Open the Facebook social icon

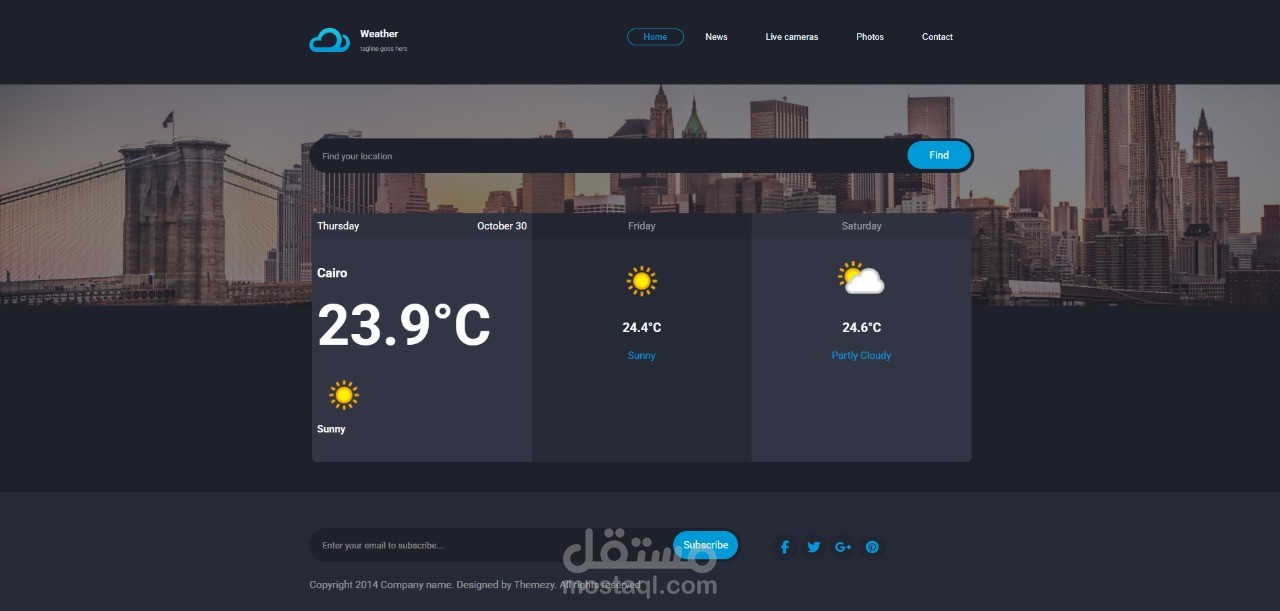pyautogui.click(x=784, y=546)
